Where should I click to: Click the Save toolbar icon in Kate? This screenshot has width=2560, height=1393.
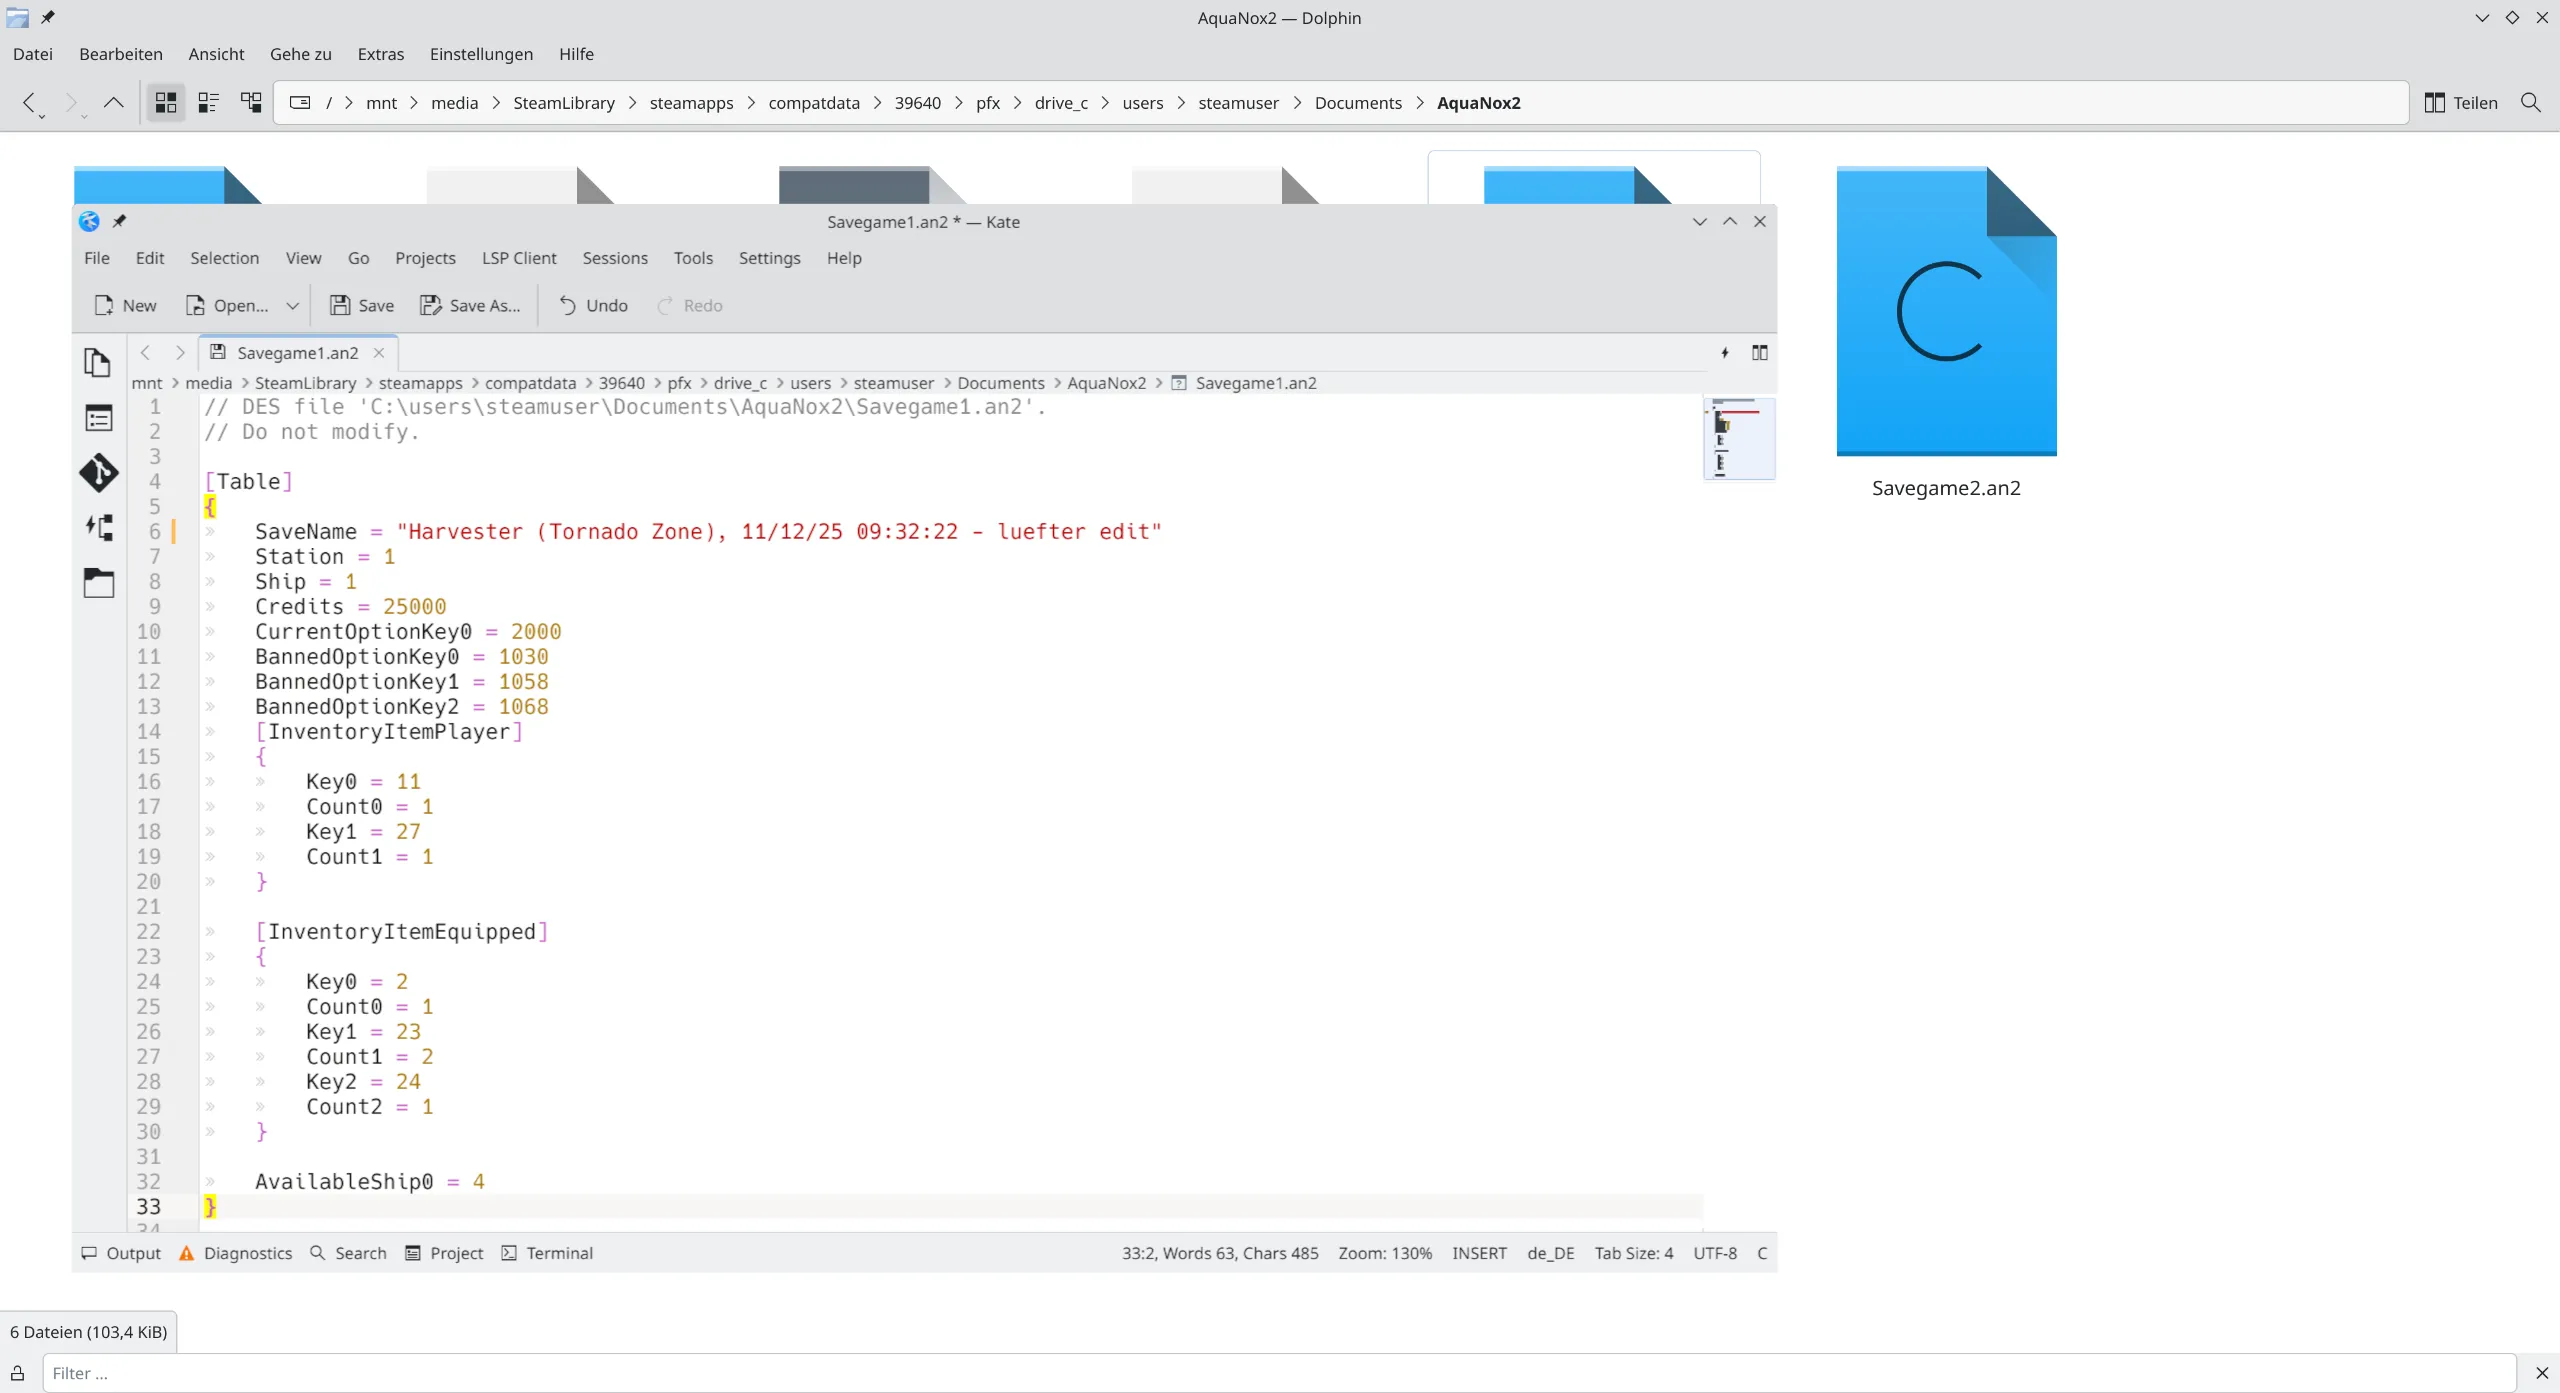[x=340, y=305]
